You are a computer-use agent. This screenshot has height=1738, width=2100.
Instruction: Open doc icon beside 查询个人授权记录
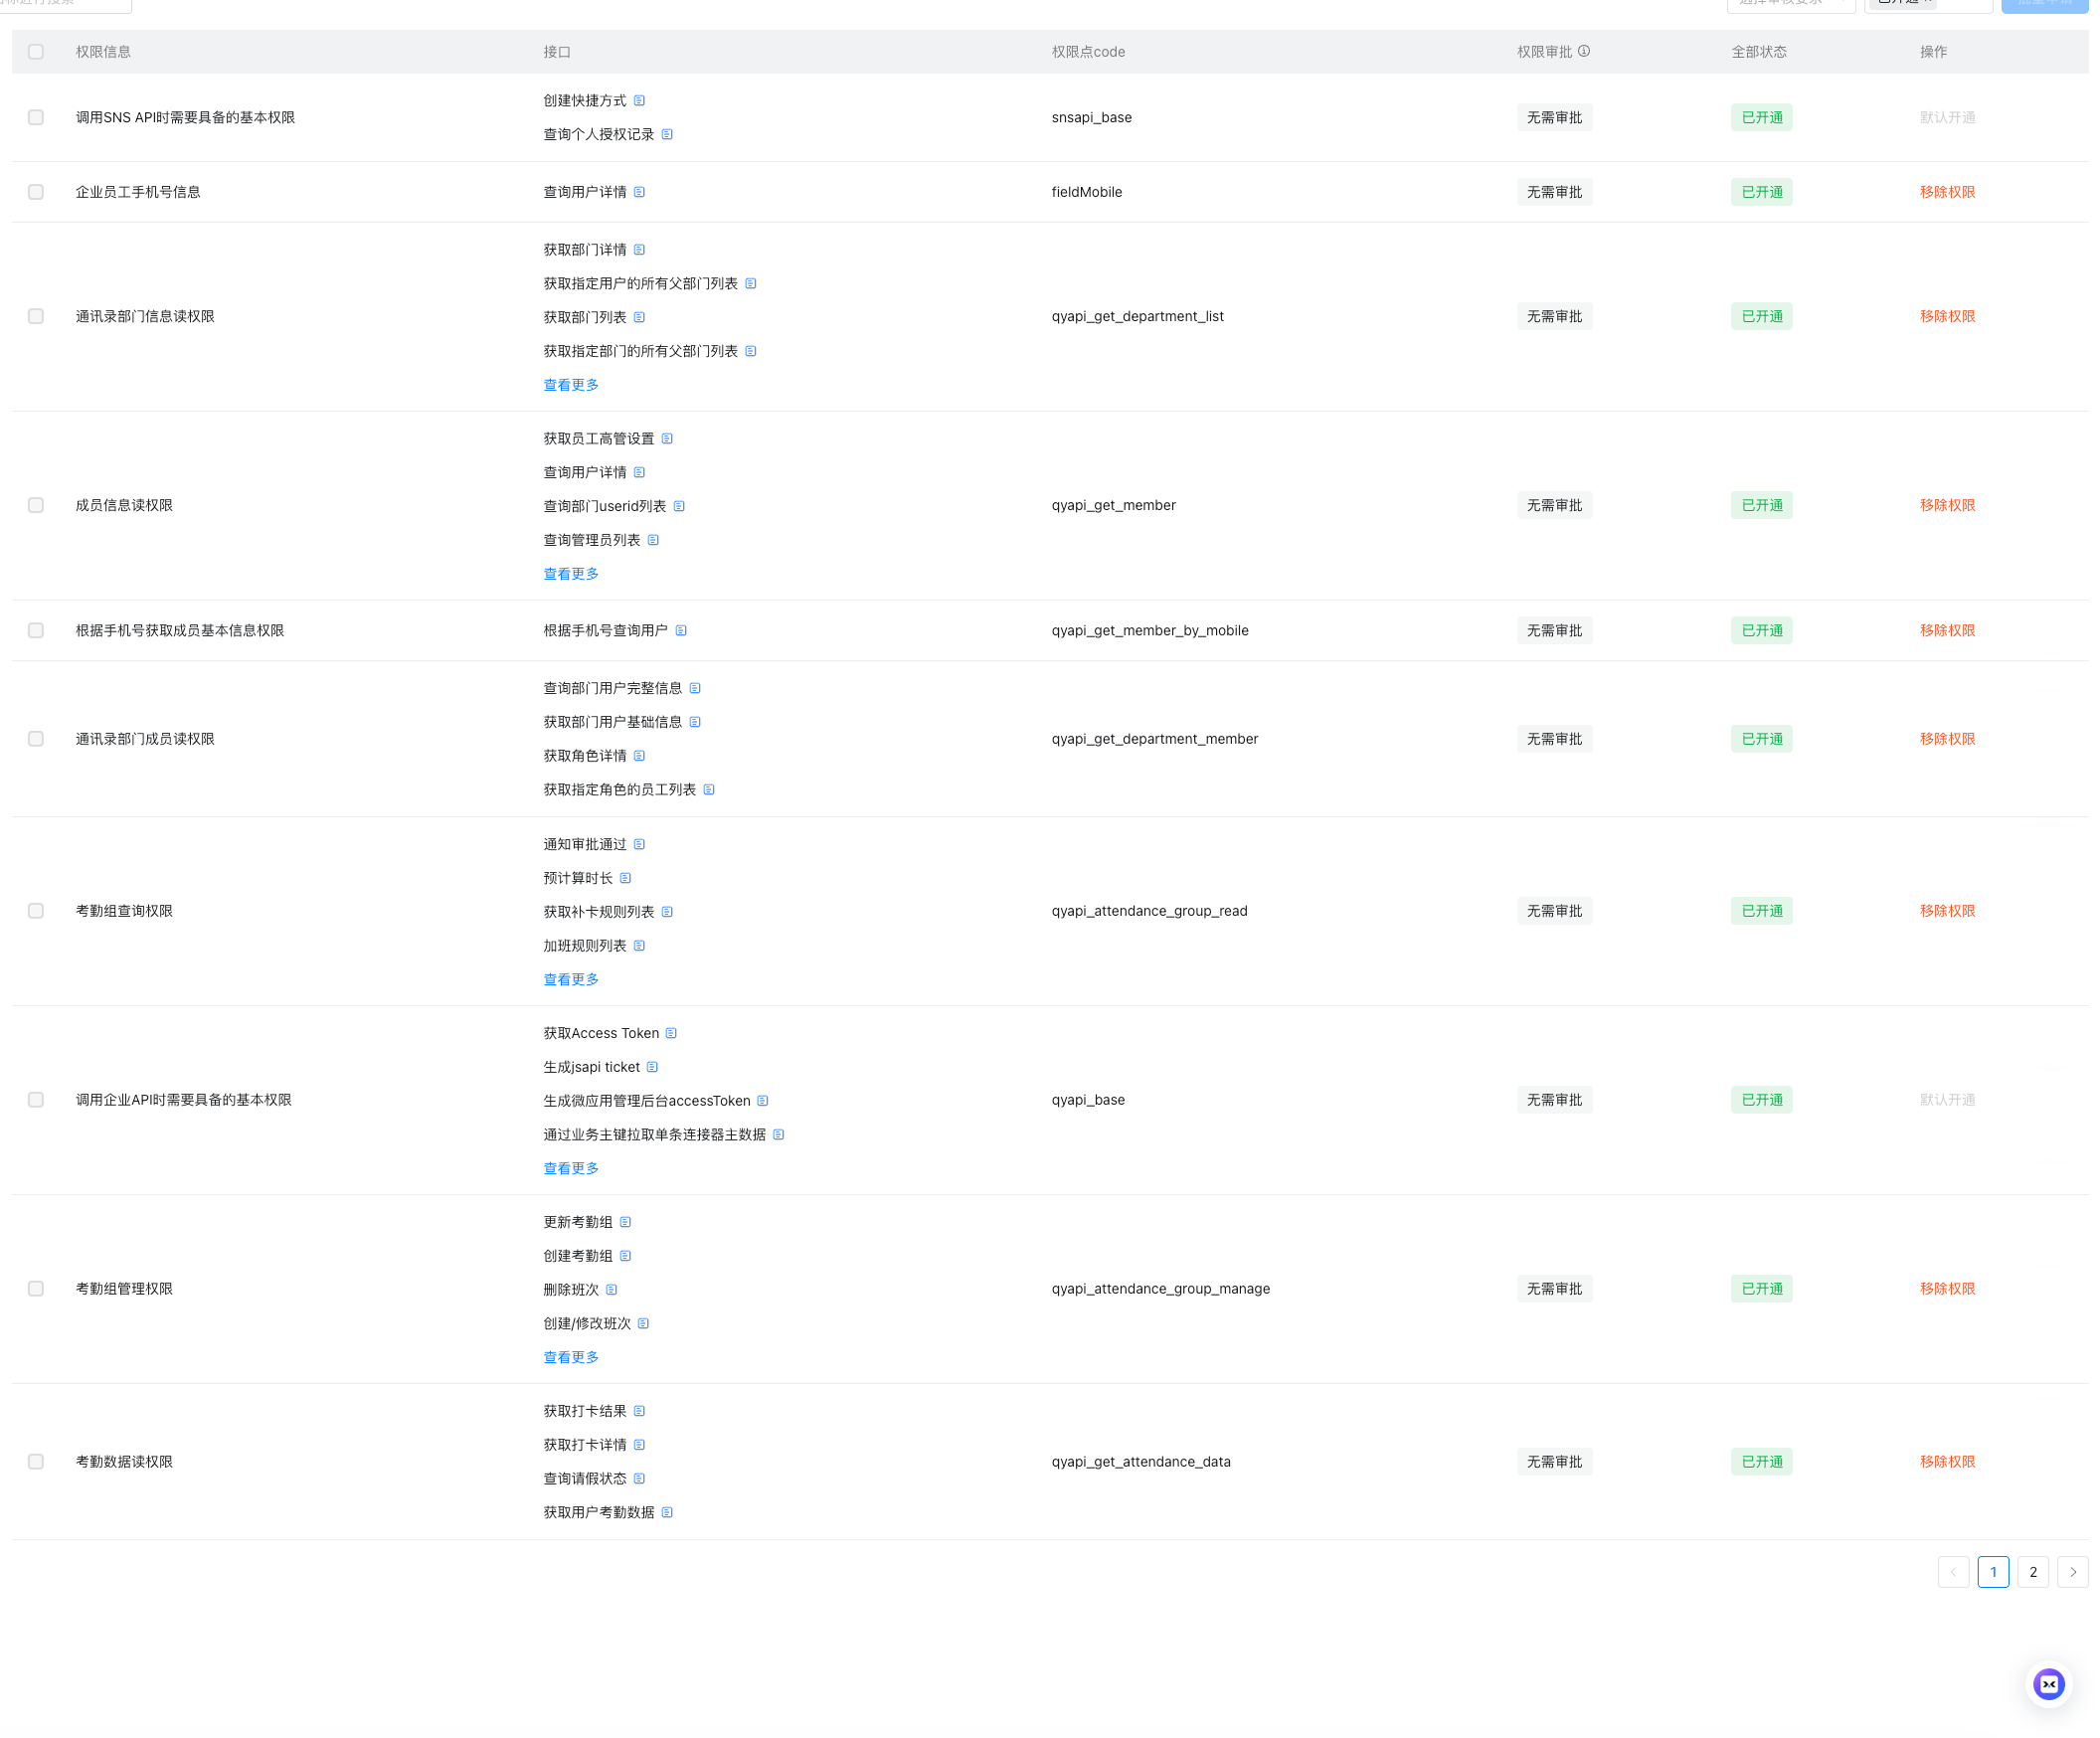tap(667, 135)
